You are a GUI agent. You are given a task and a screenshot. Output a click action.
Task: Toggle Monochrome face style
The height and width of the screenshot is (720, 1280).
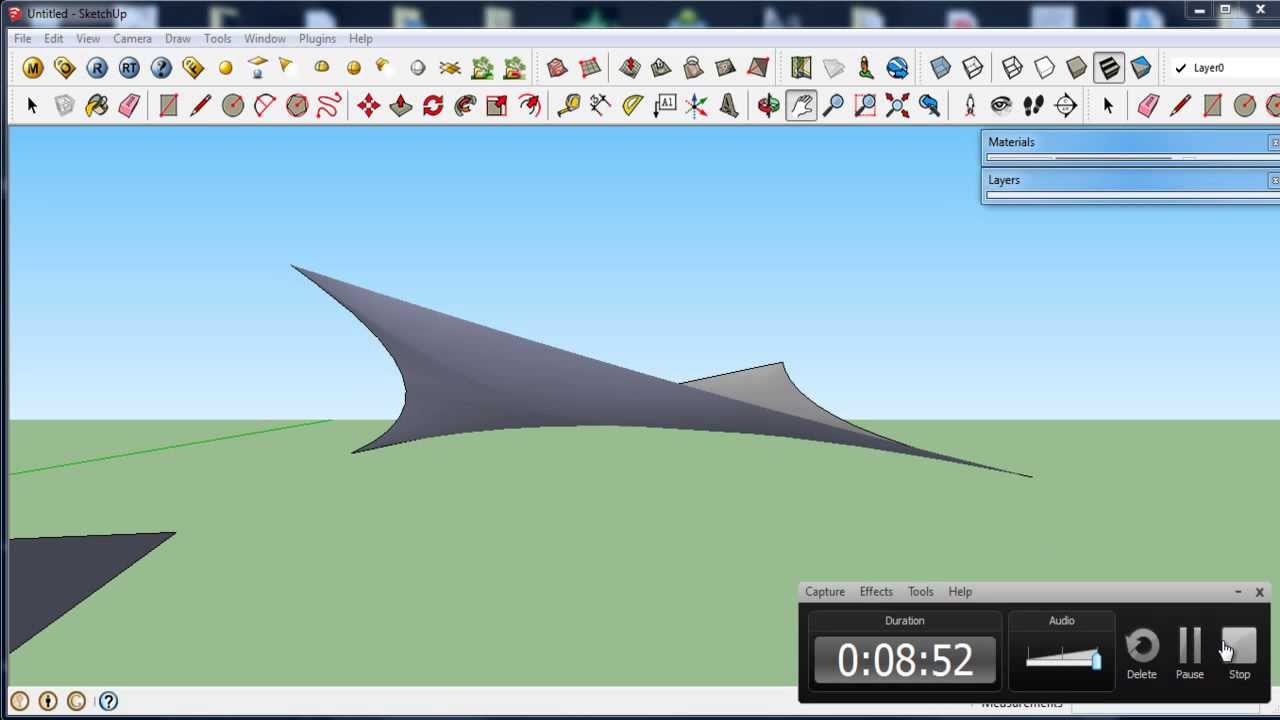[x=1140, y=68]
